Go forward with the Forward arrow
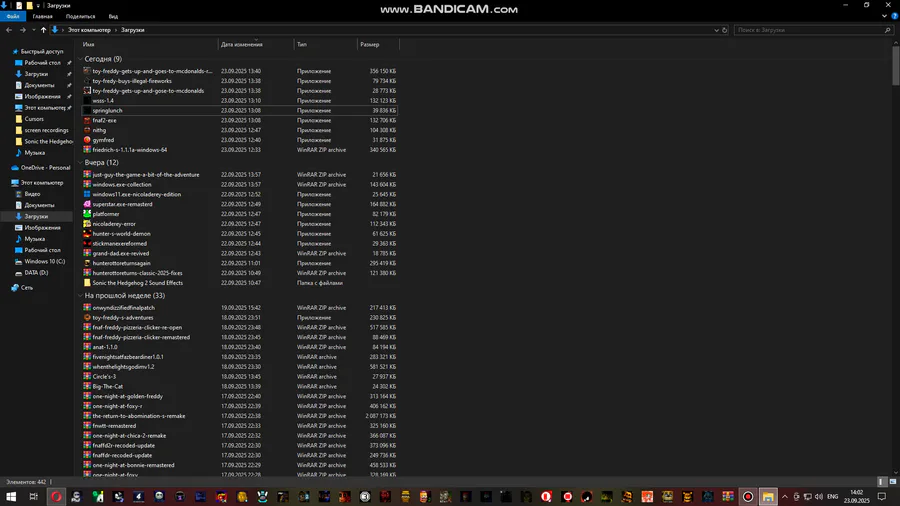The height and width of the screenshot is (506, 900). coord(22,30)
